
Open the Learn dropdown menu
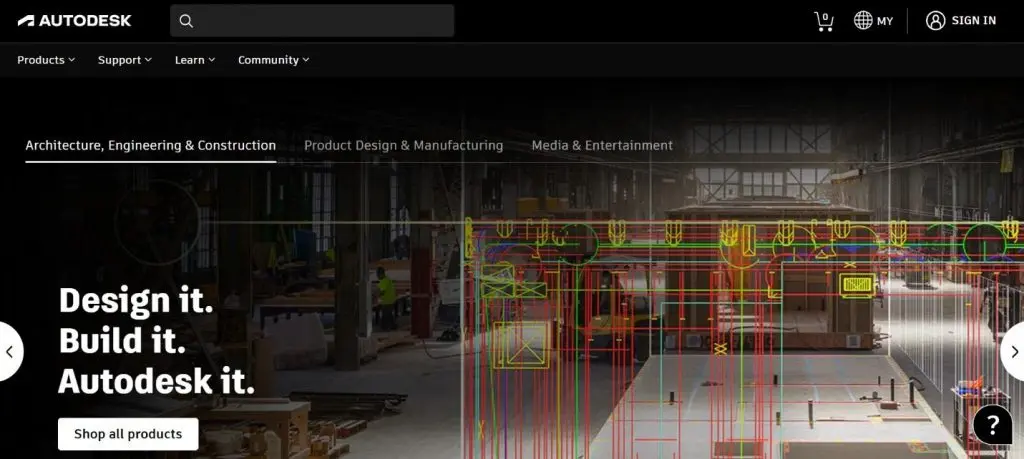[x=195, y=60]
